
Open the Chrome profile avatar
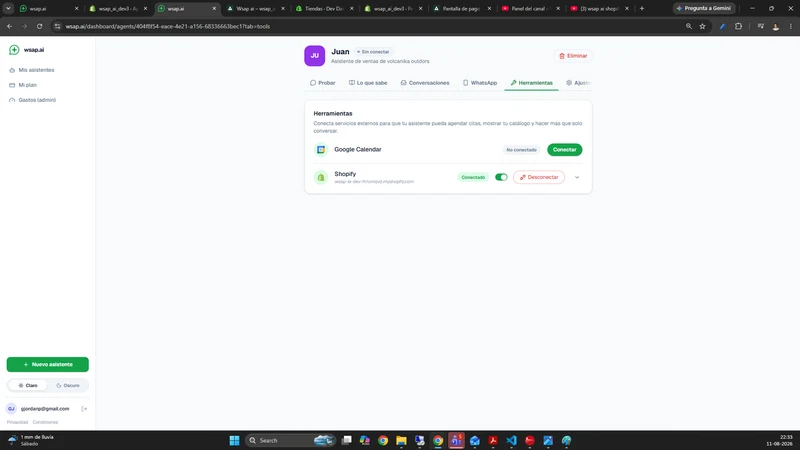(776, 26)
